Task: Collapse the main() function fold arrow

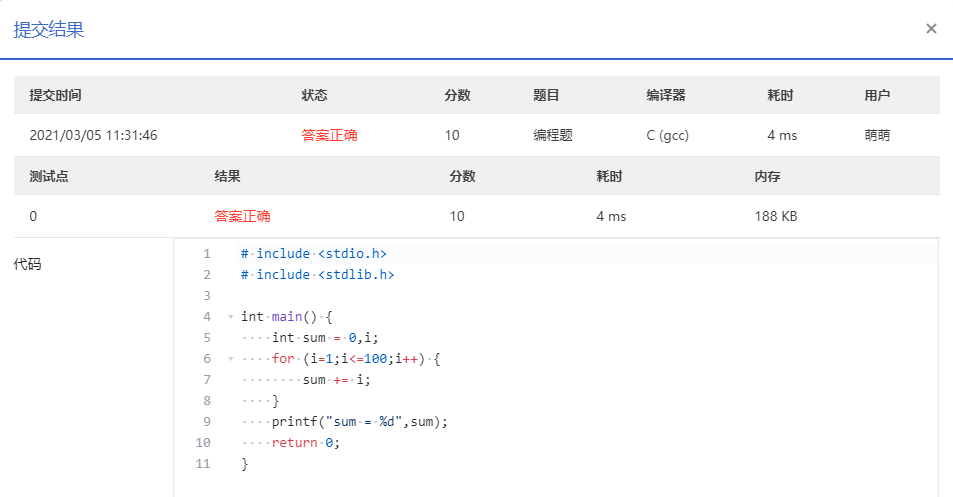Action: (230, 317)
